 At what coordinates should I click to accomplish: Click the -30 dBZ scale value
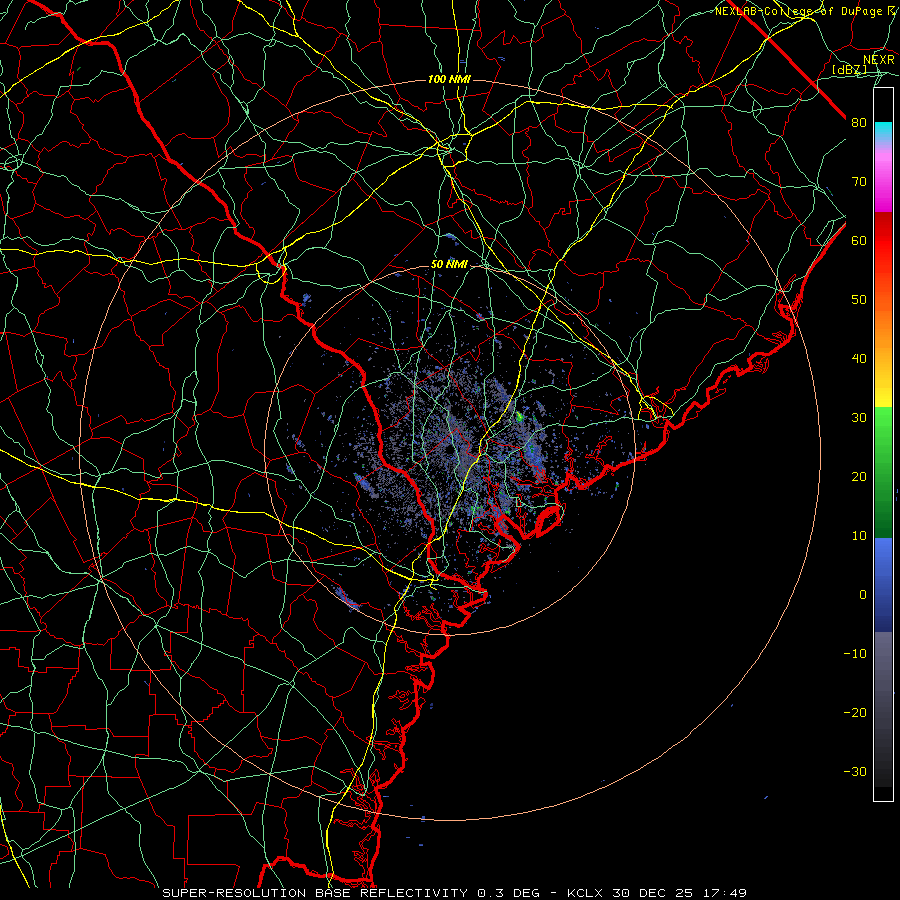coord(855,772)
